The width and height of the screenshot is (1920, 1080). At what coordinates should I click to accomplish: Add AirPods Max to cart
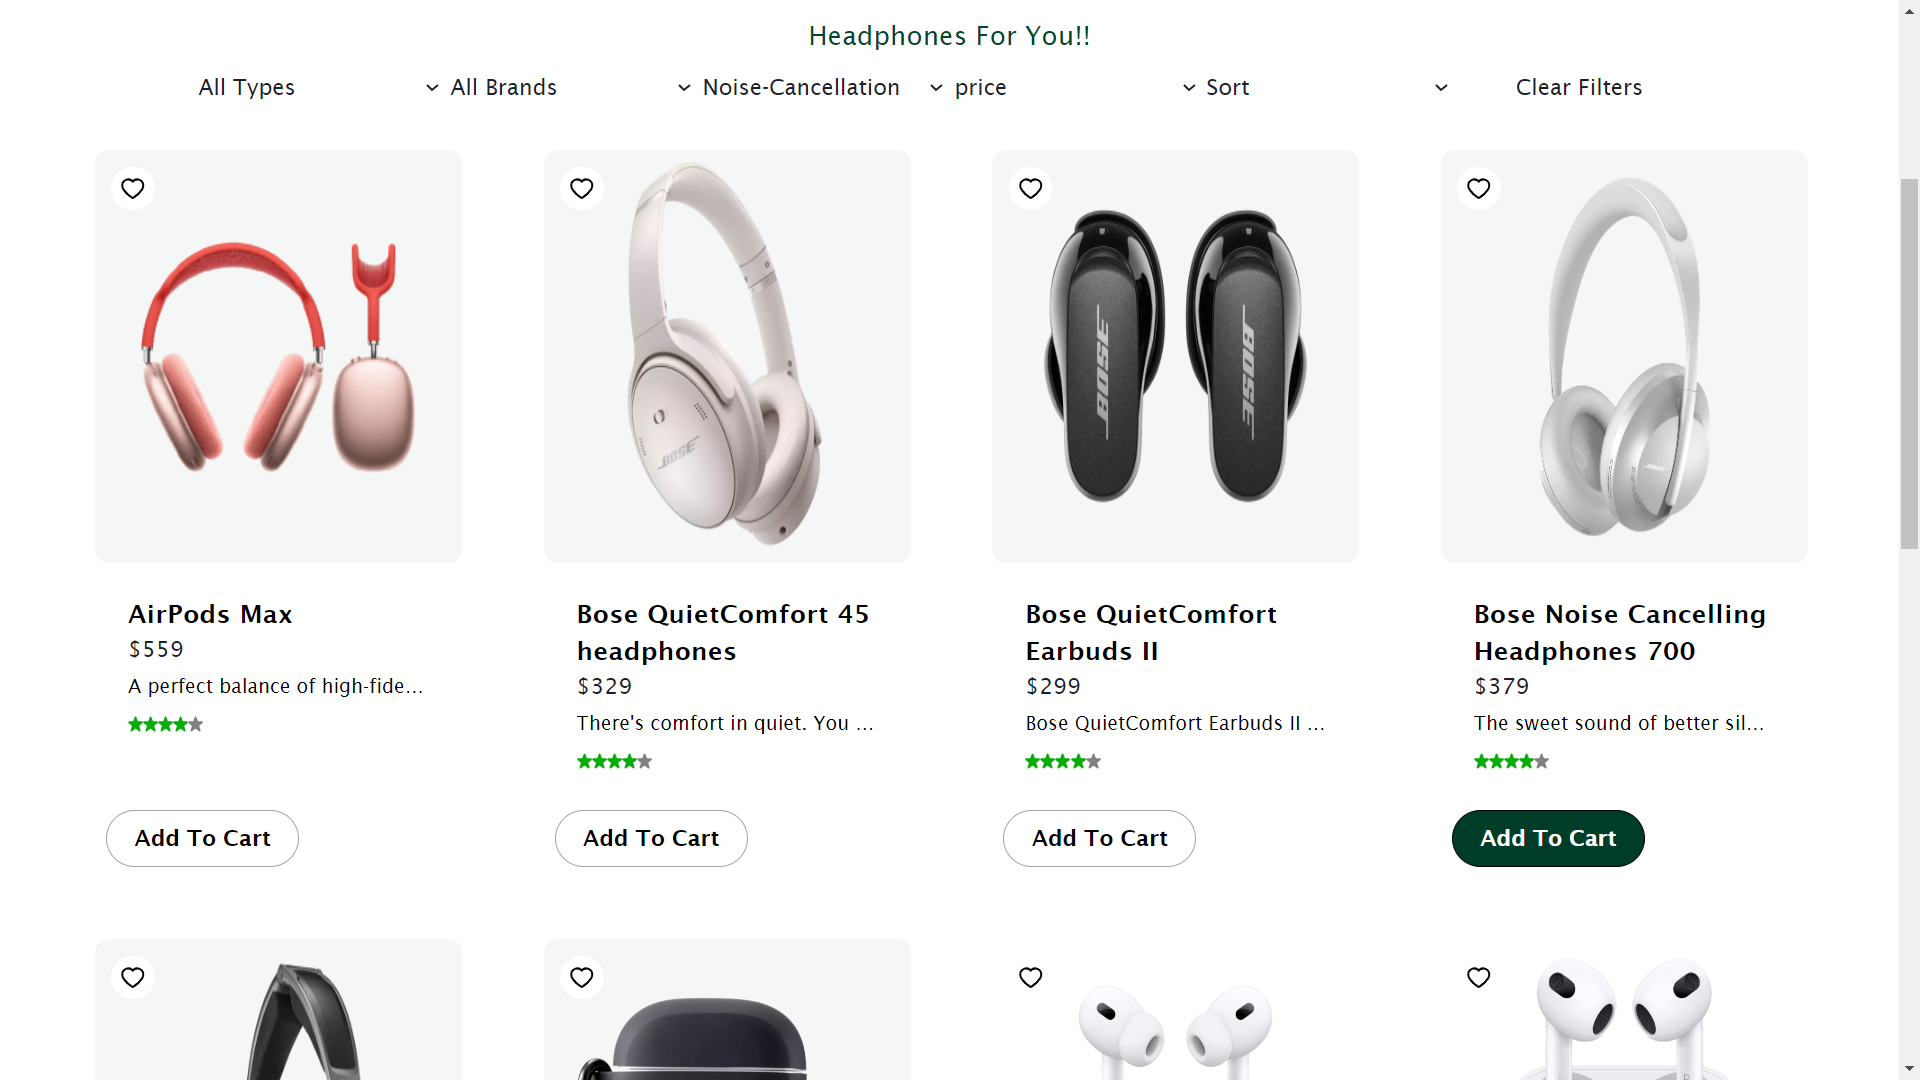[202, 838]
